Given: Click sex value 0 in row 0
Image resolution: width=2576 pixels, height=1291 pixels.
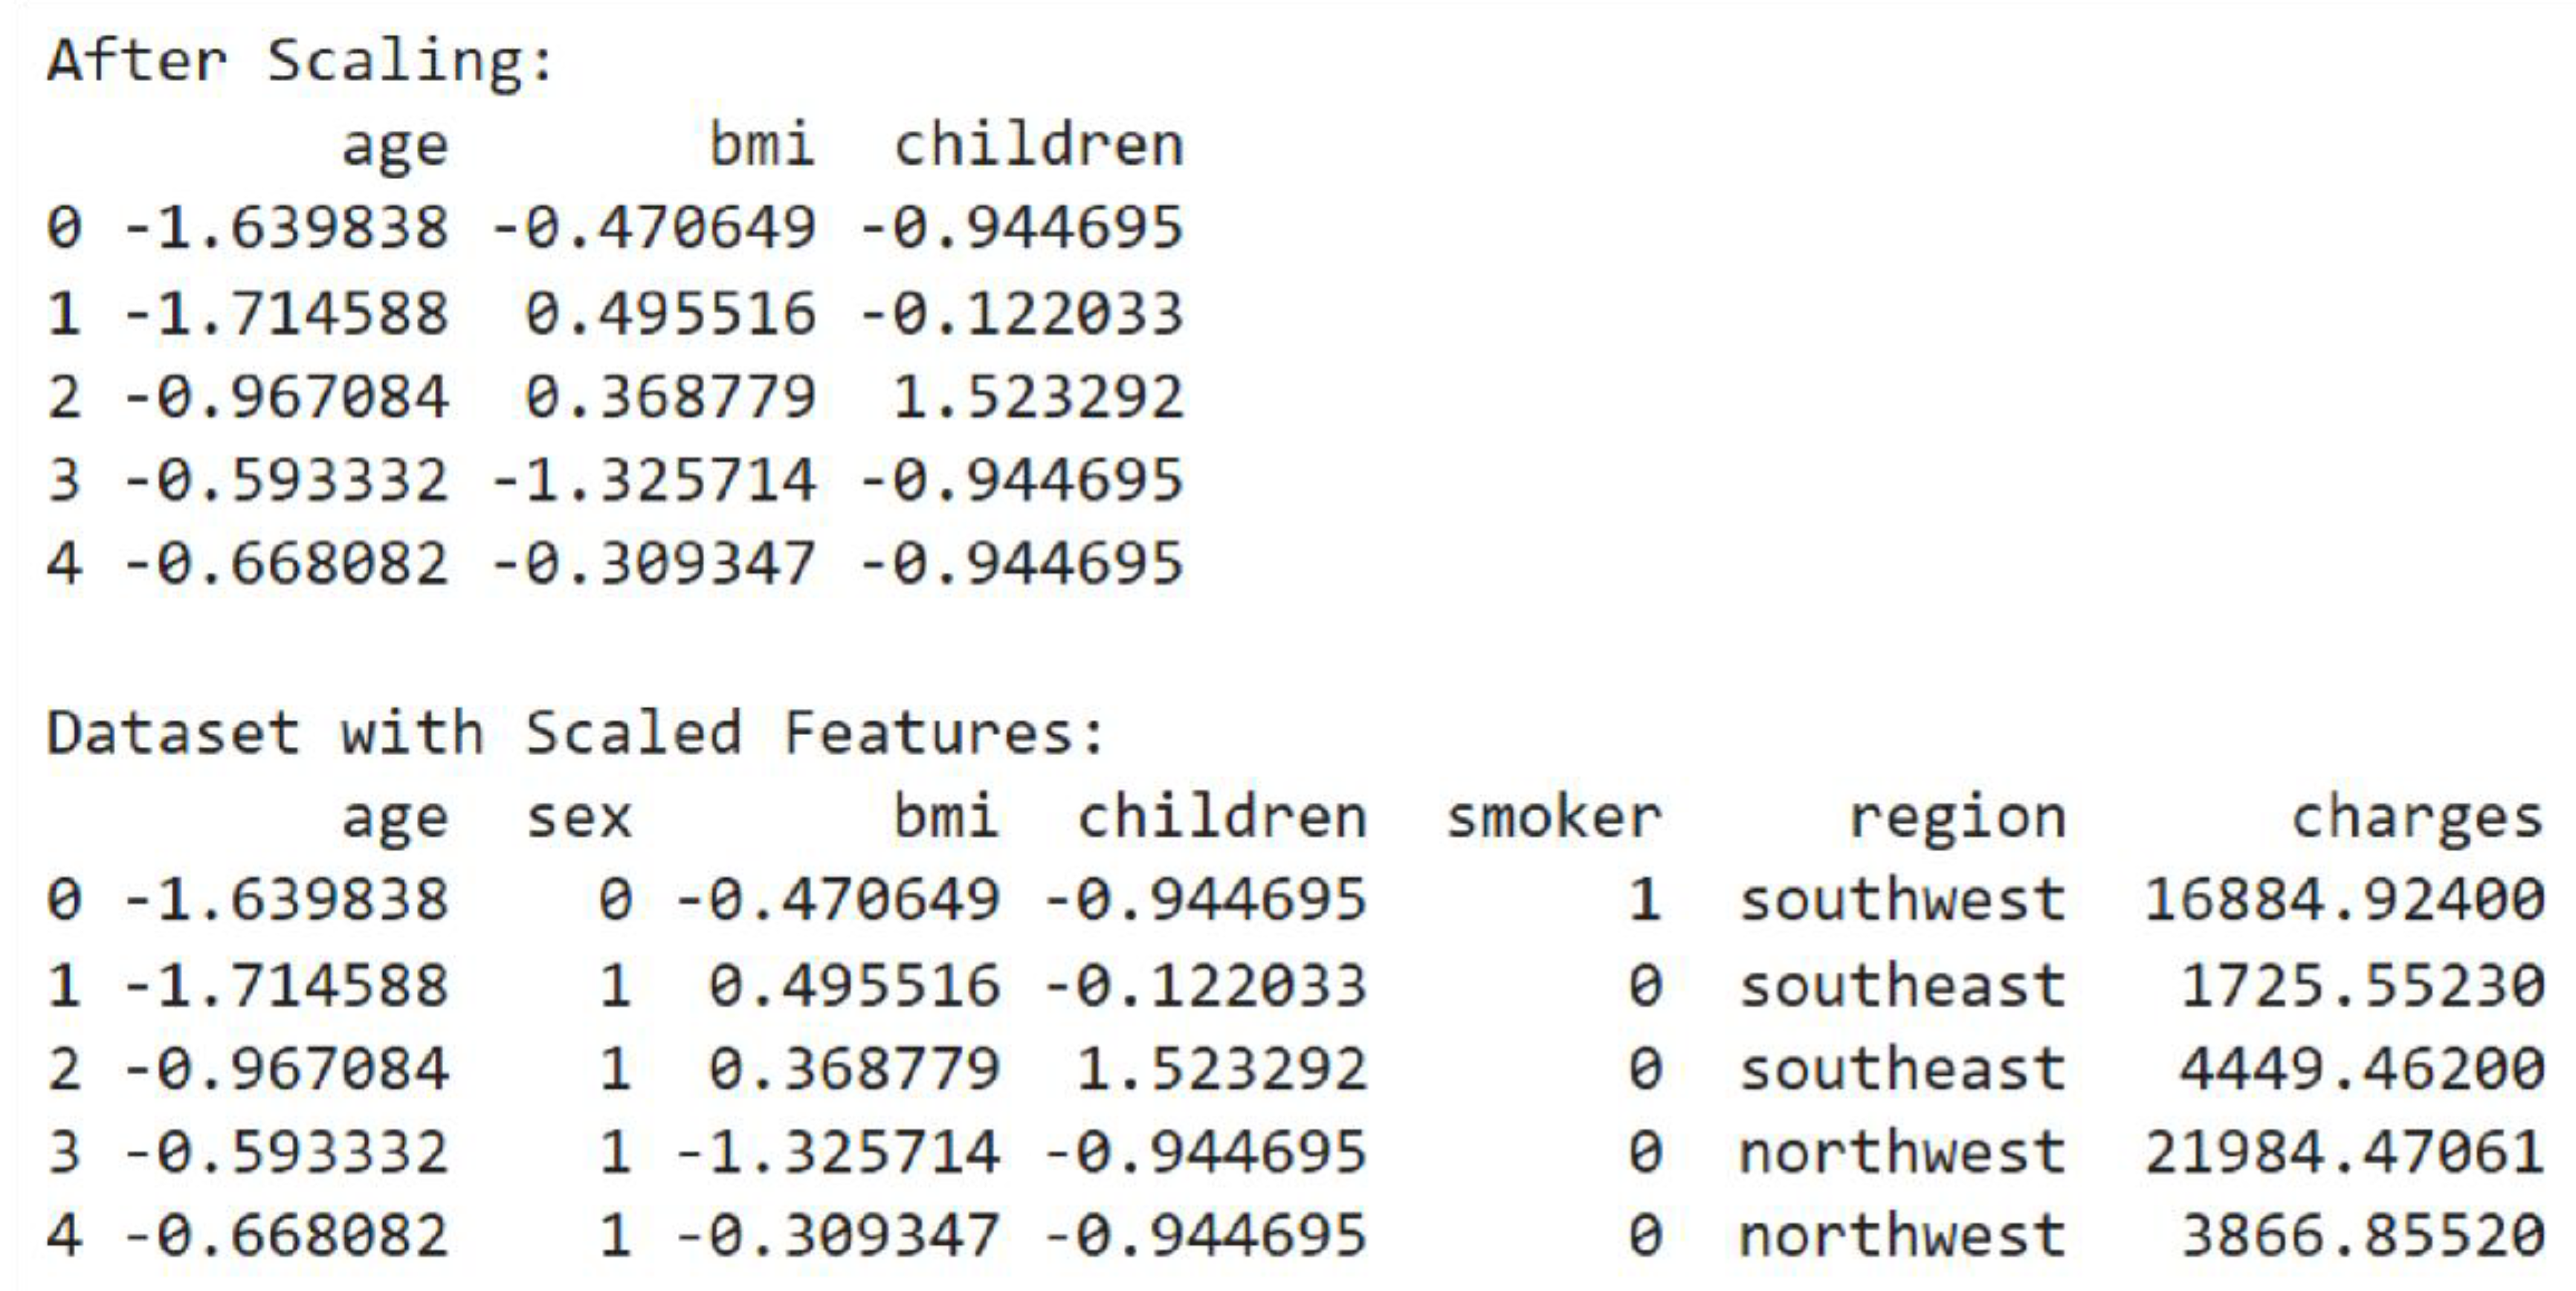Looking at the screenshot, I should point(615,900).
